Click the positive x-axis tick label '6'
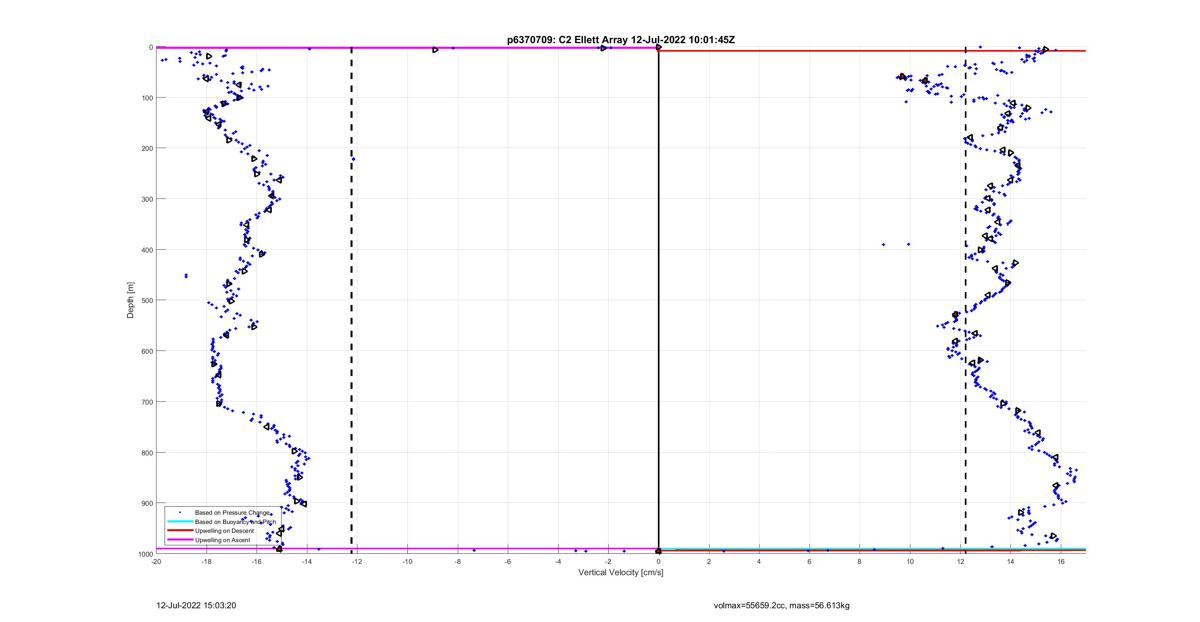Viewport: 1200px width, 622px height. pyautogui.click(x=809, y=562)
